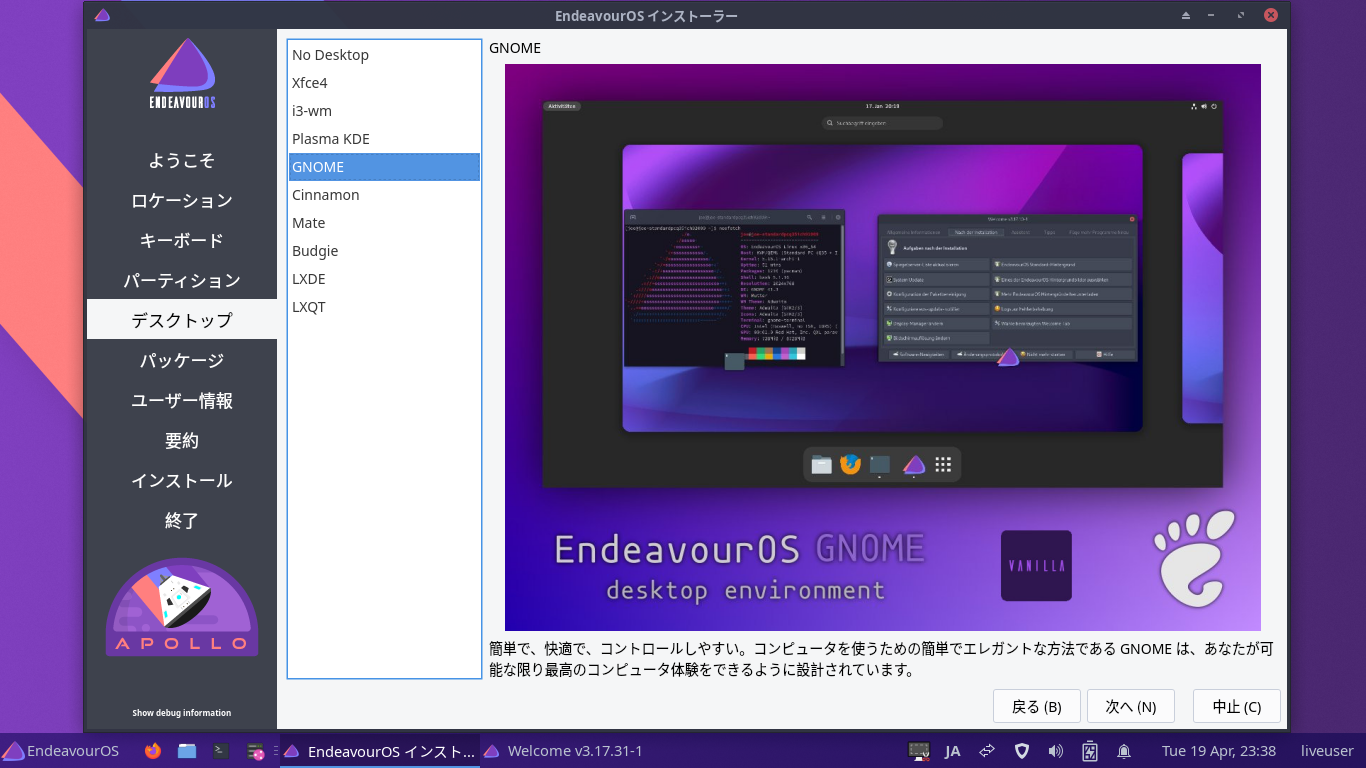Viewport: 1366px width, 768px height.
Task: Choose Cinnamon desktop environment
Action: (x=384, y=195)
